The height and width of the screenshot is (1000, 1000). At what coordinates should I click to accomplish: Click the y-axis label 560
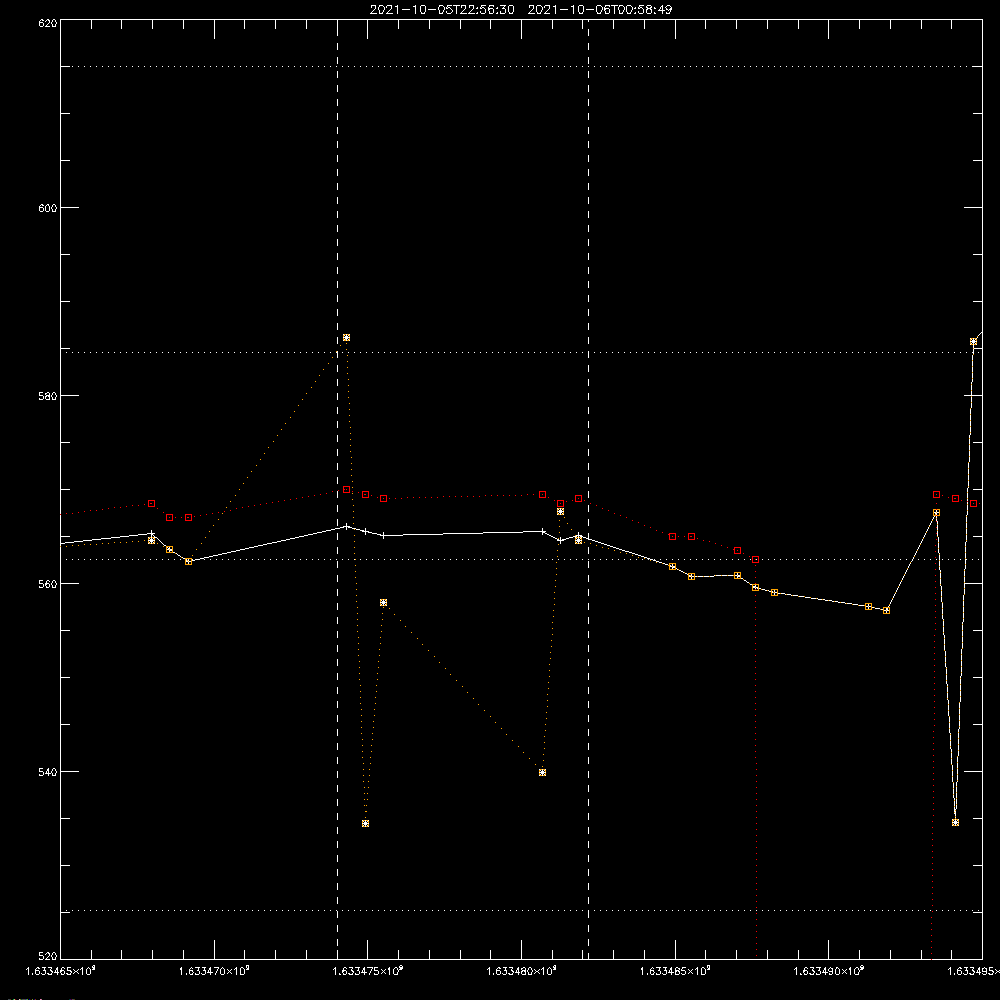[x=48, y=584]
